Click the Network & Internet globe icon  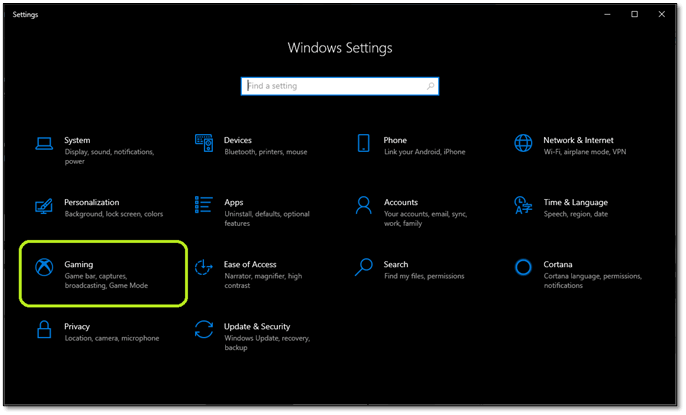pos(523,143)
